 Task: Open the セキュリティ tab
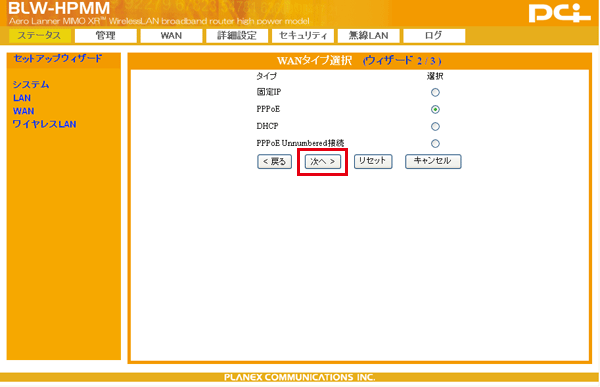click(x=303, y=36)
